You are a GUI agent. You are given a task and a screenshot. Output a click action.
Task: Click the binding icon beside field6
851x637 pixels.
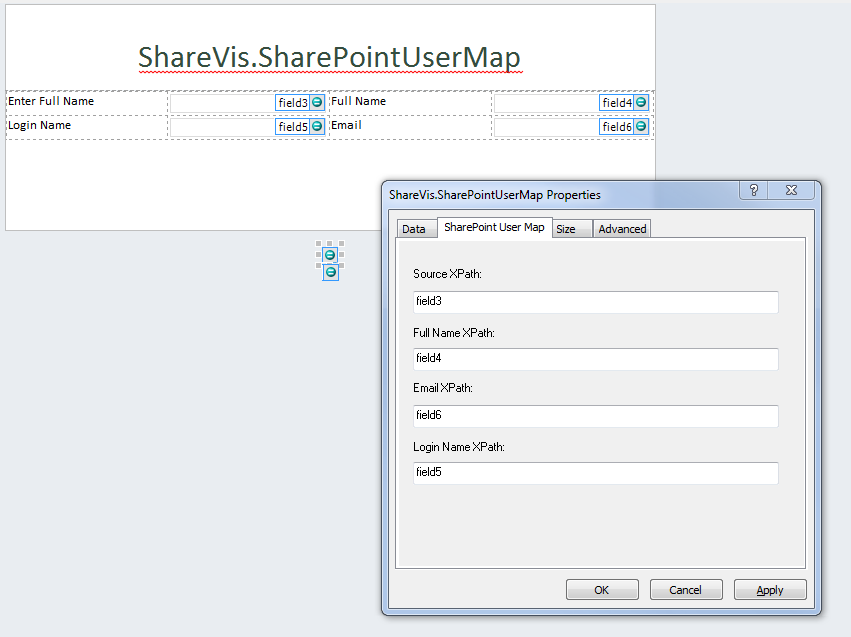[x=641, y=126]
